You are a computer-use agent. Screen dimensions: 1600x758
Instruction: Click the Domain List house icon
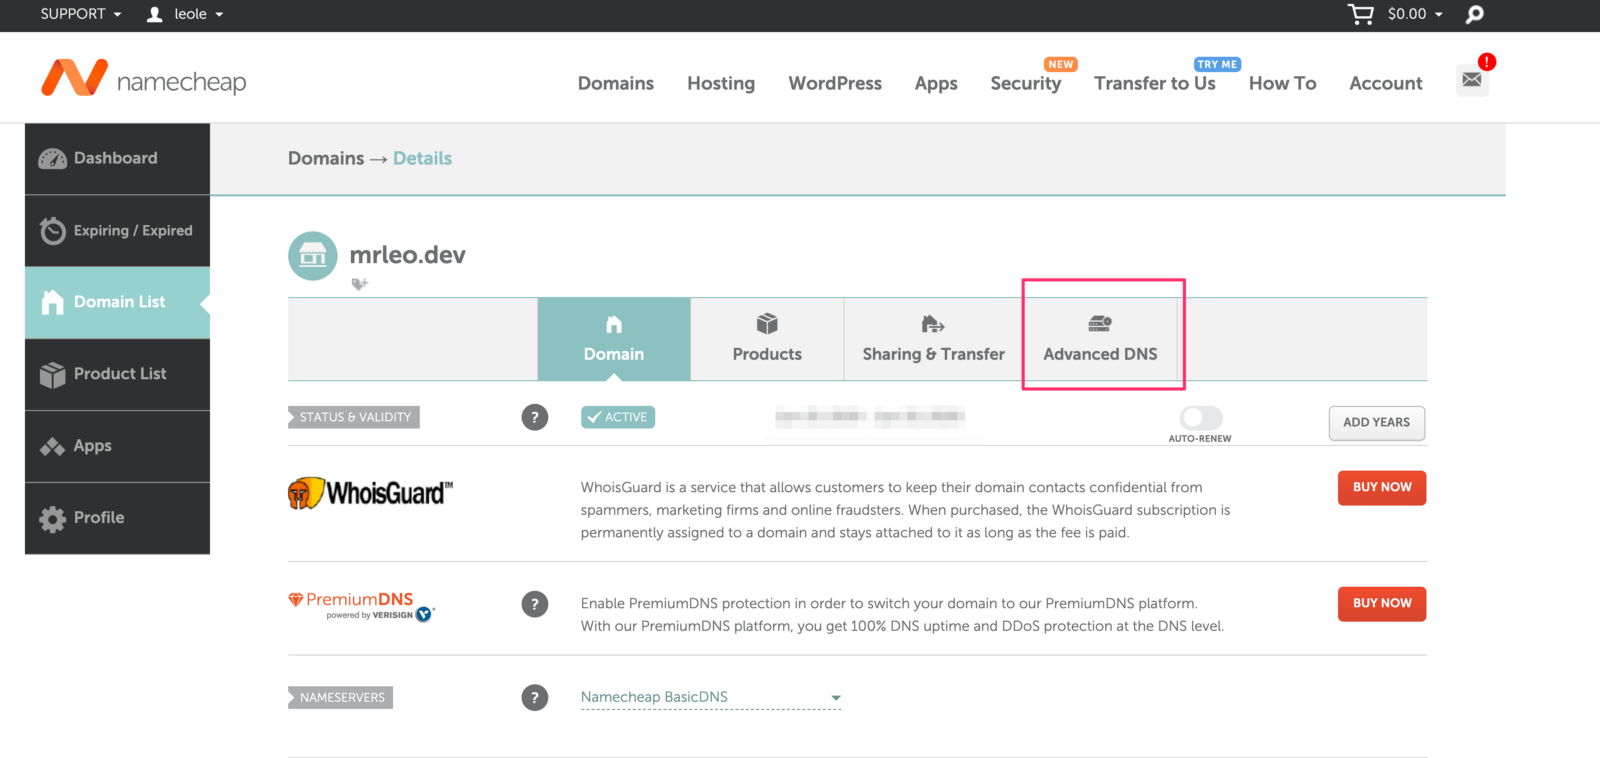[52, 302]
